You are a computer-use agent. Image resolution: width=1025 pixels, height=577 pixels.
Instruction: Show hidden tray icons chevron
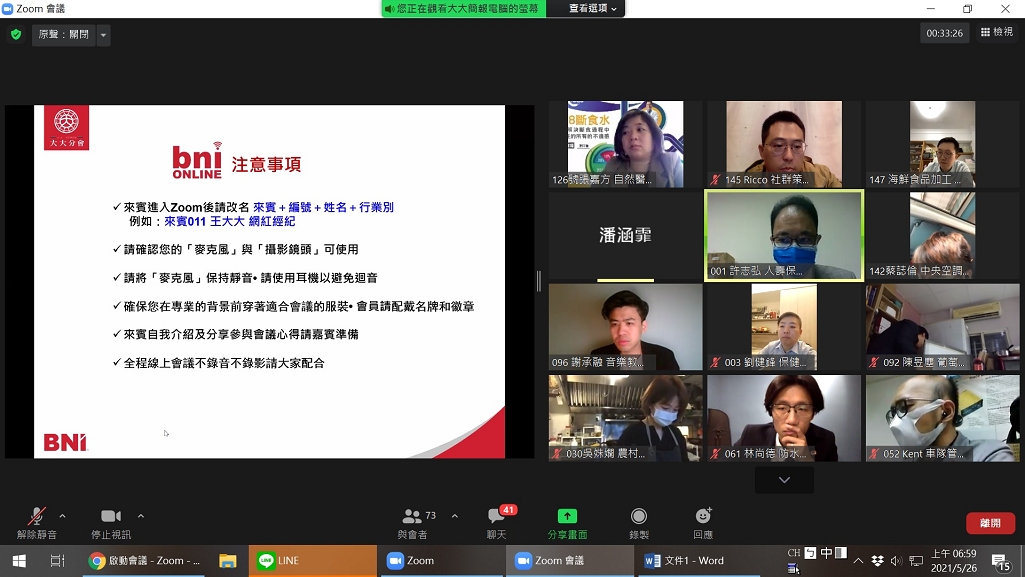(858, 561)
